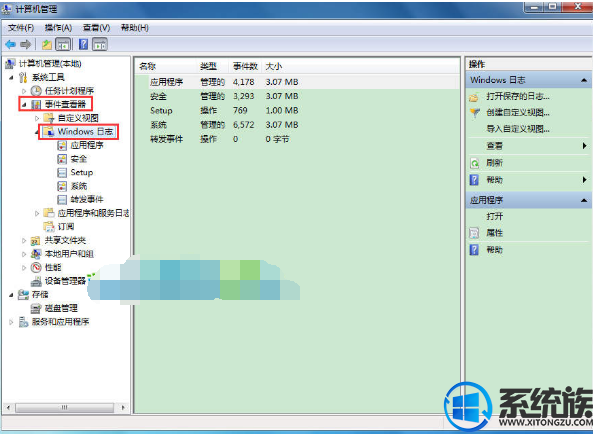Click the 转发事件 log icon in tree
This screenshot has height=435, width=593.
tap(62, 199)
